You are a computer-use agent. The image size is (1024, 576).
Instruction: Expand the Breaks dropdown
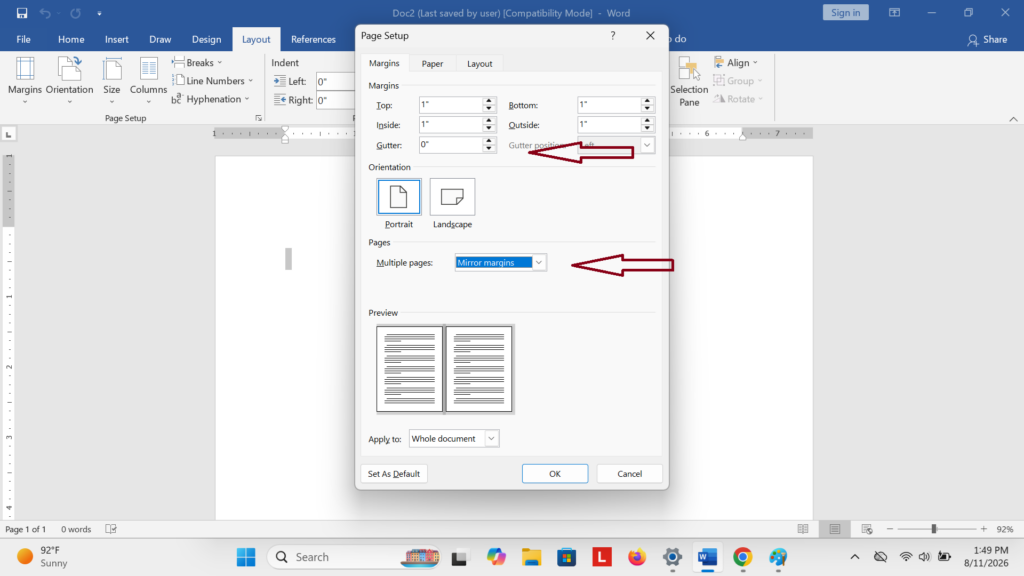point(197,63)
